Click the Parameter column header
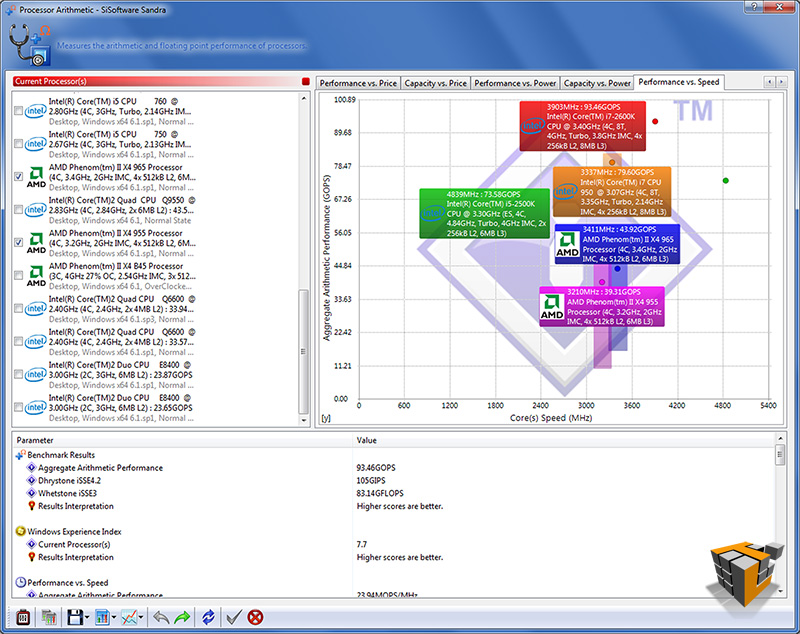 (x=183, y=440)
